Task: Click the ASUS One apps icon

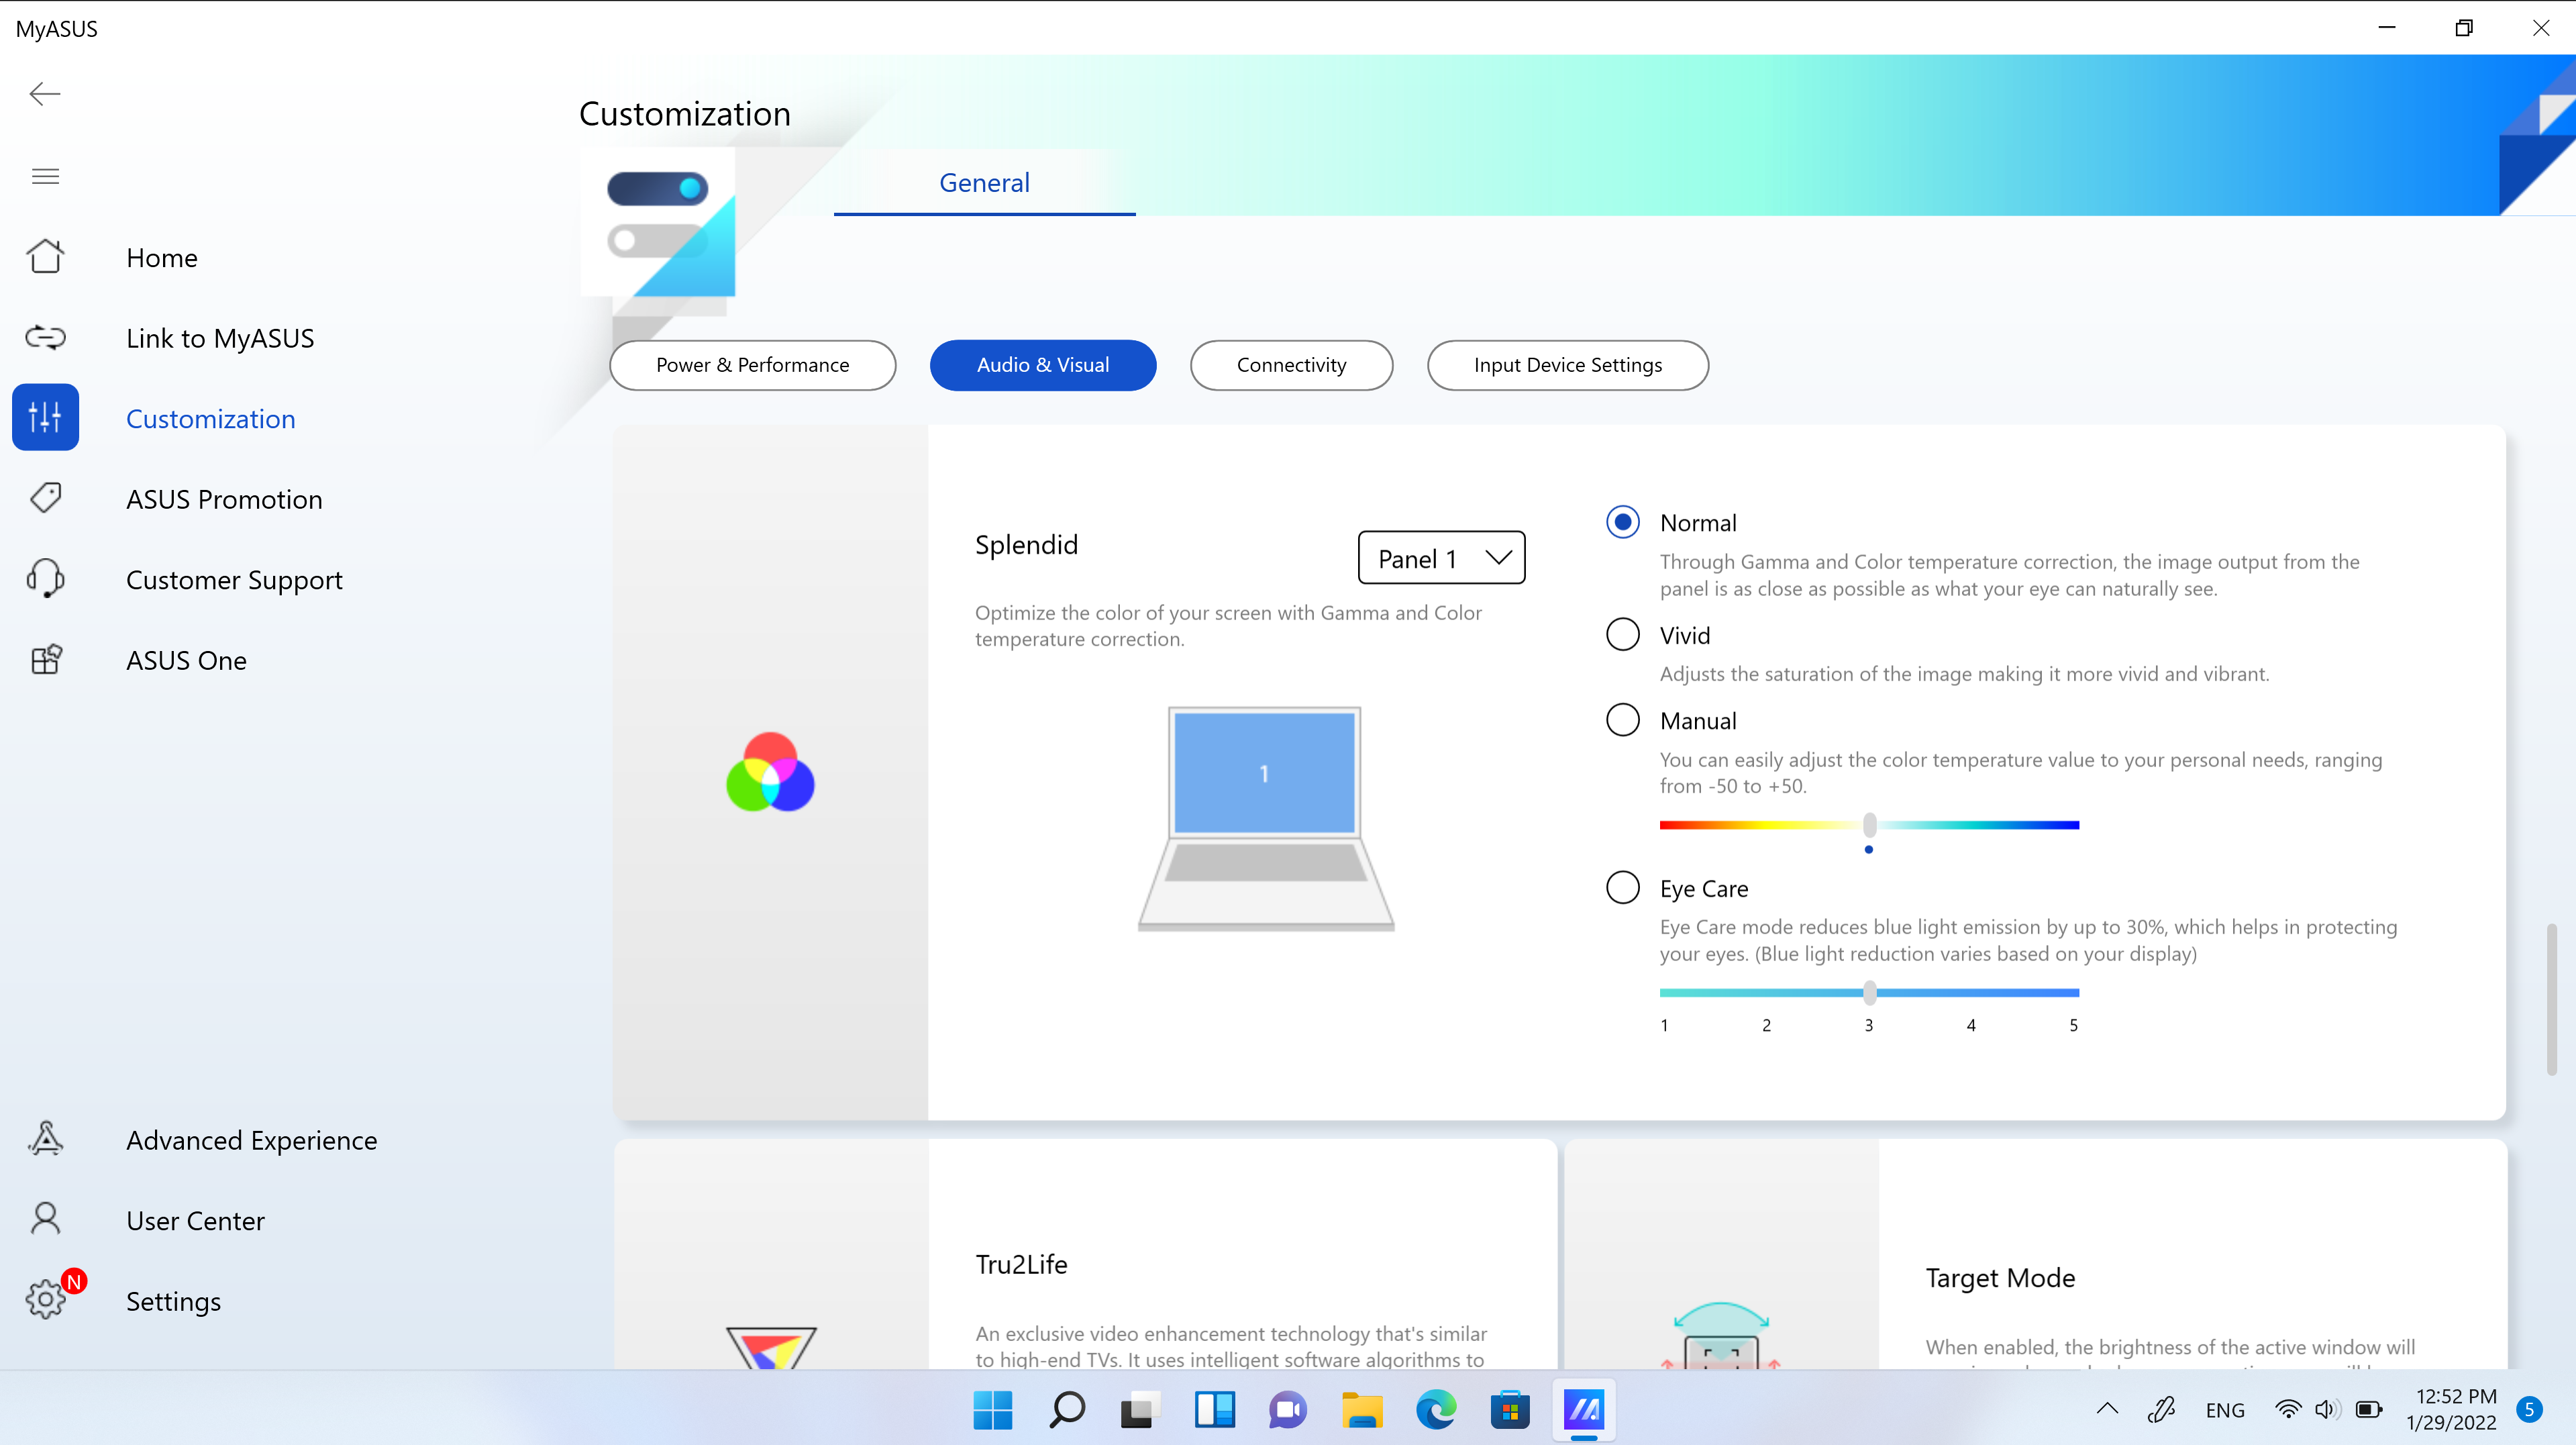Action: [x=45, y=660]
